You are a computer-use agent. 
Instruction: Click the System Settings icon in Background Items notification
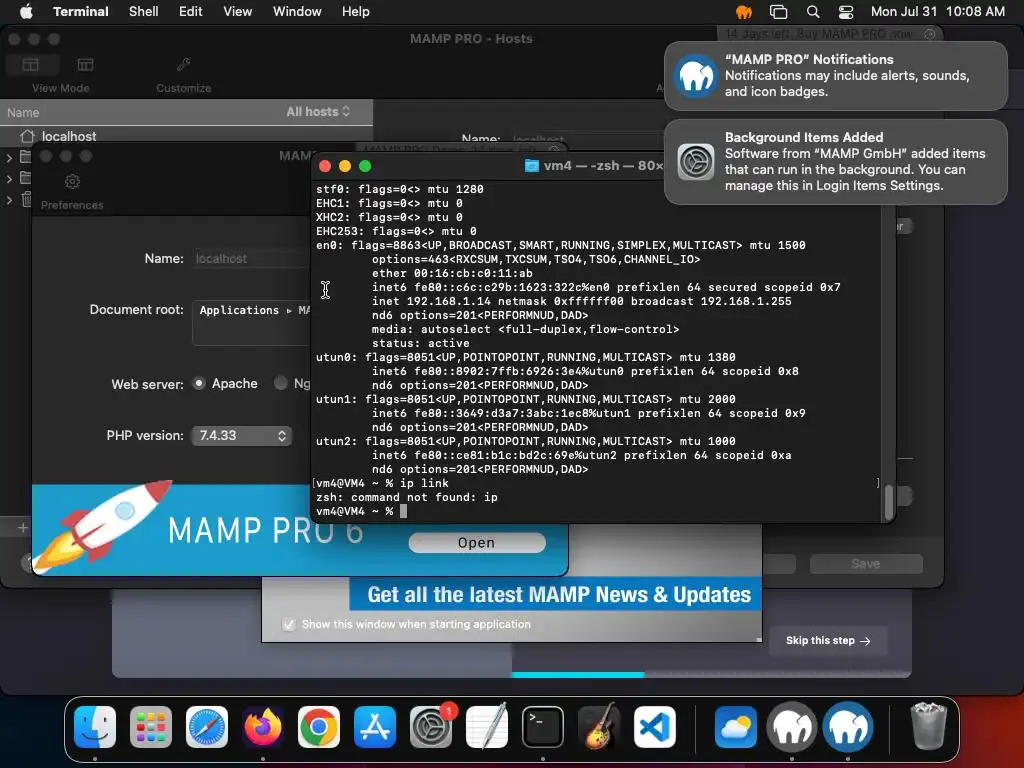[696, 161]
